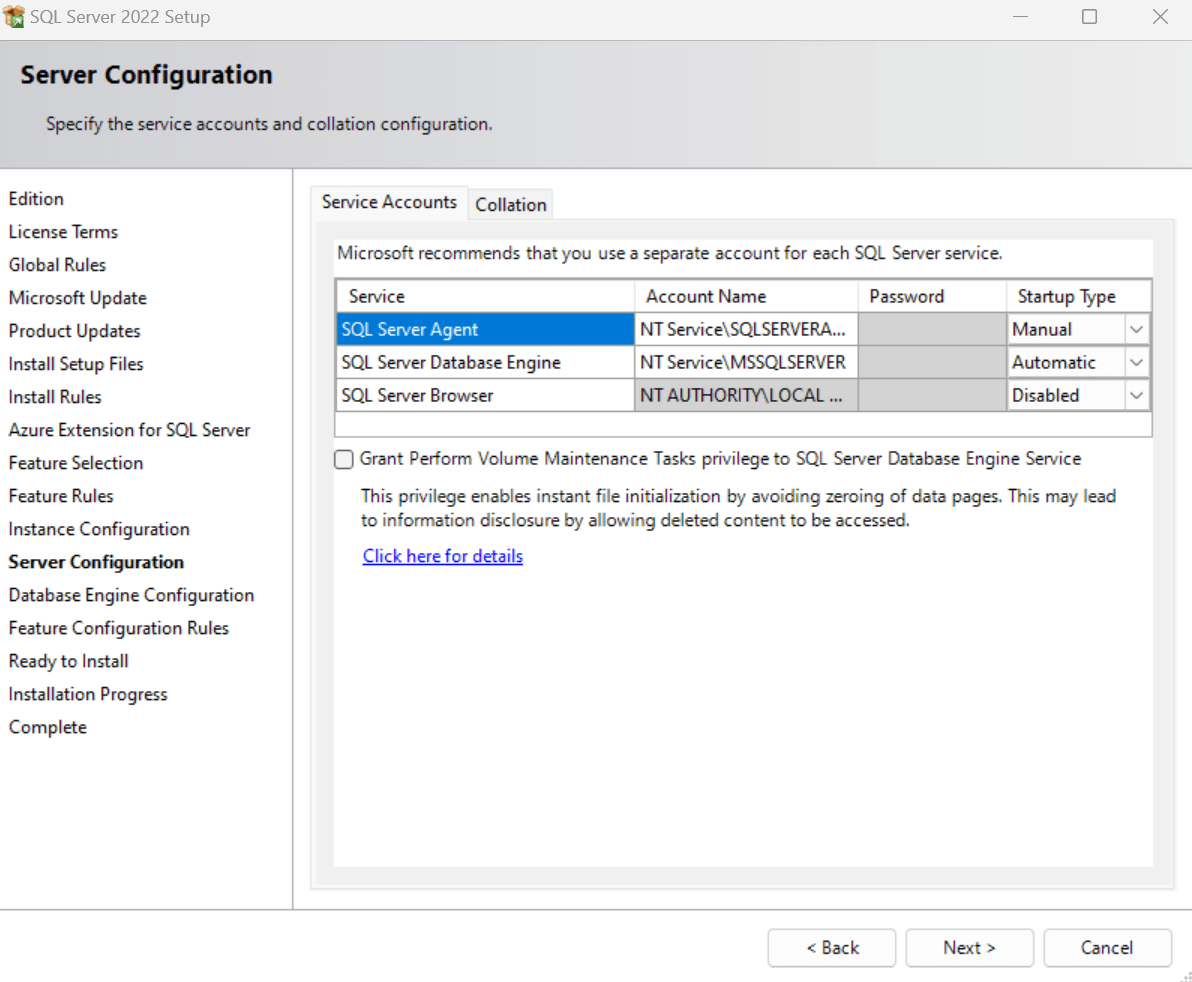The image size is (1192, 982).
Task: Select Azure Extension for SQL Server step
Action: click(x=129, y=430)
